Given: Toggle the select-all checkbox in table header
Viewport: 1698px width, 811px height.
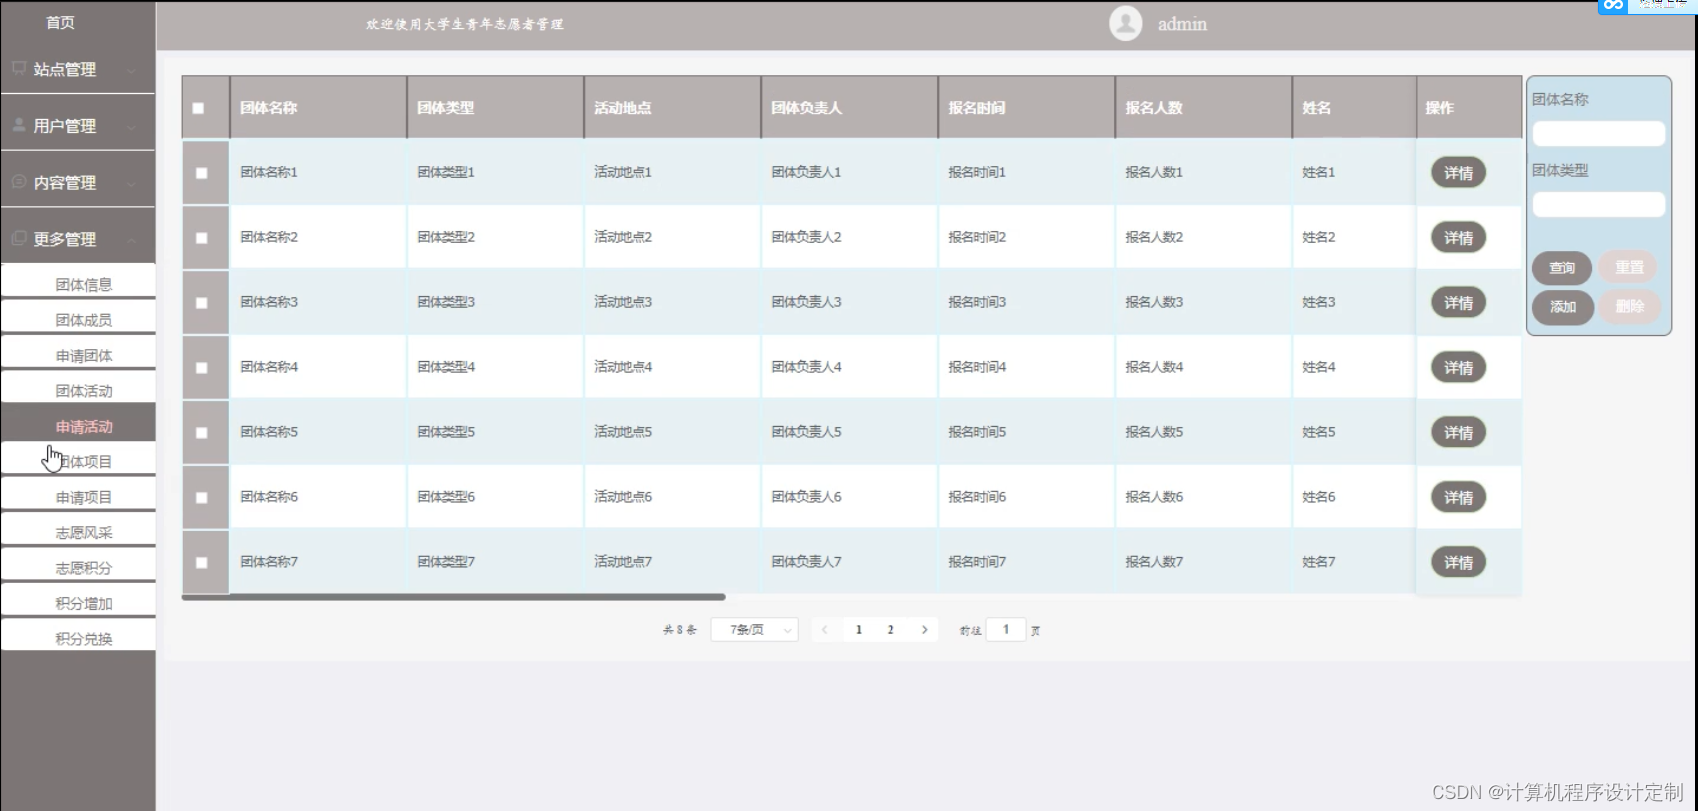Looking at the screenshot, I should (x=198, y=108).
